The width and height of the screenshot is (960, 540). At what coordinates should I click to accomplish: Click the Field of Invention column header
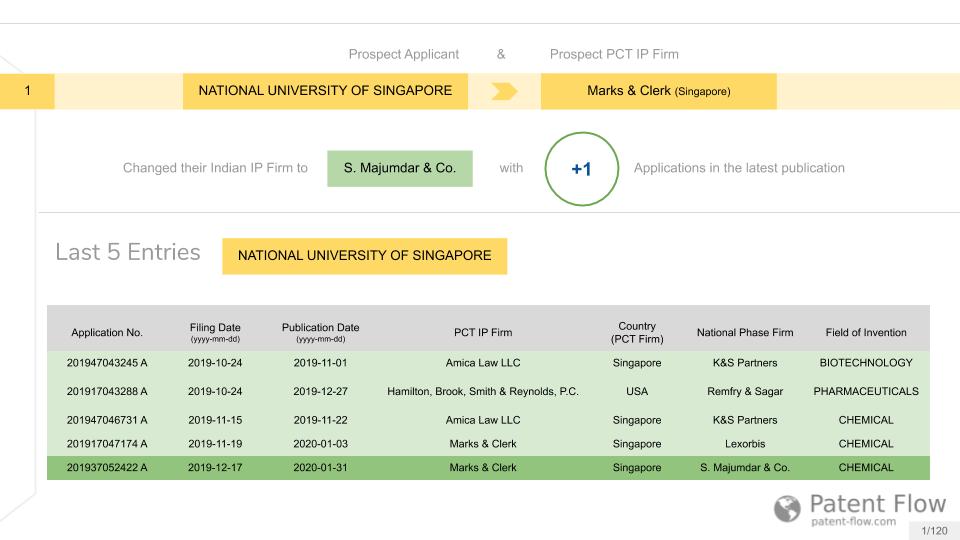866,332
